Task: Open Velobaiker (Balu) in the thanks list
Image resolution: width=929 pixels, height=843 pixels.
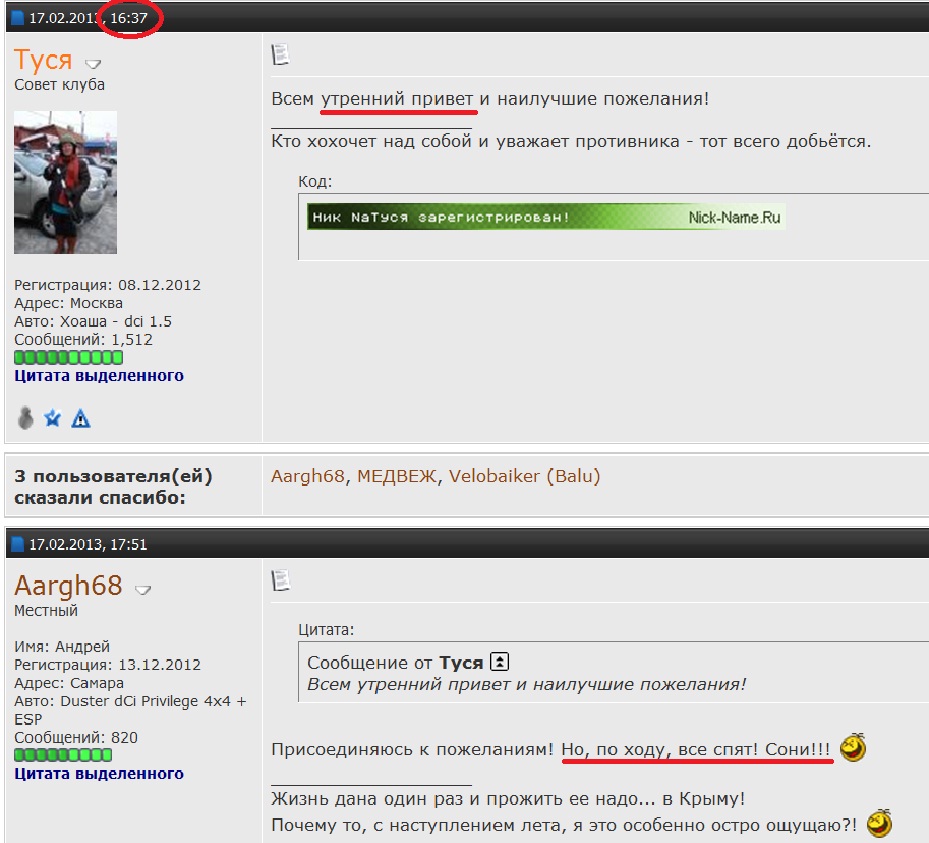Action: [x=524, y=476]
